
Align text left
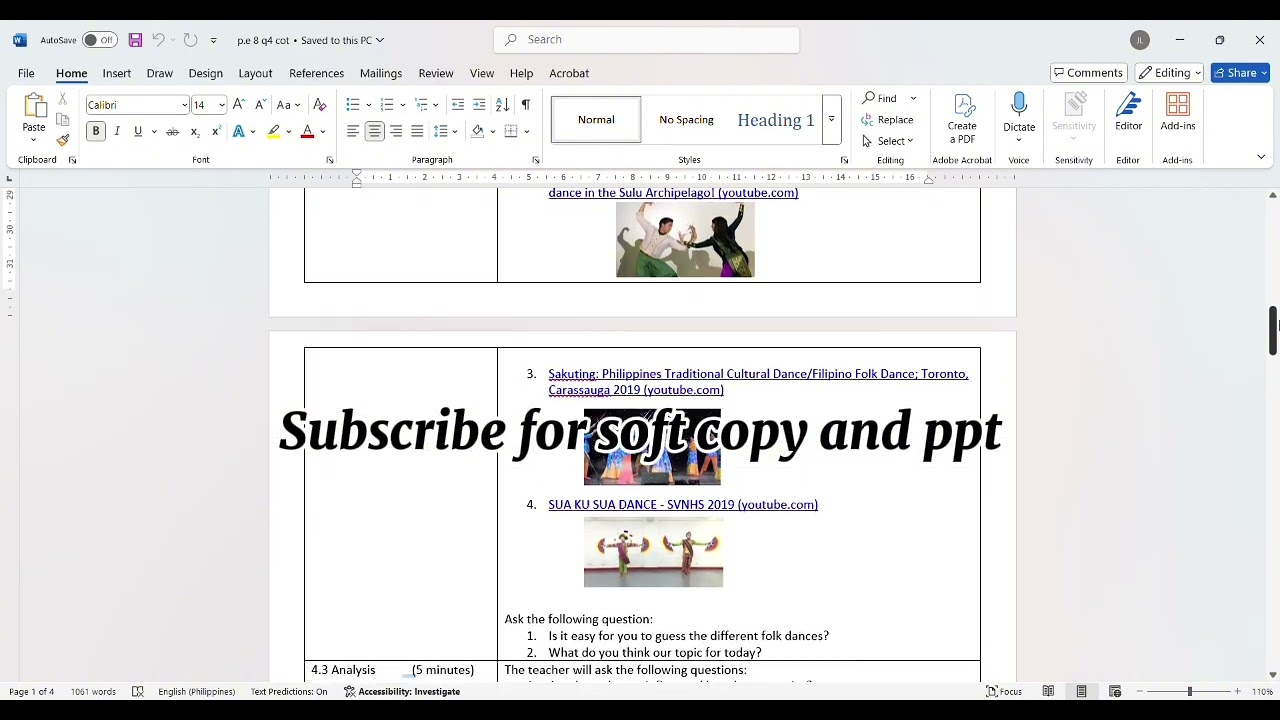(x=353, y=131)
